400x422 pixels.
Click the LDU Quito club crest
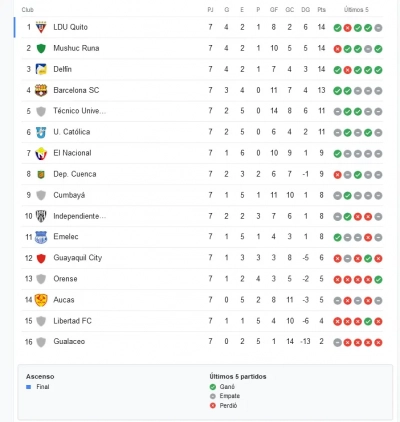pos(41,27)
